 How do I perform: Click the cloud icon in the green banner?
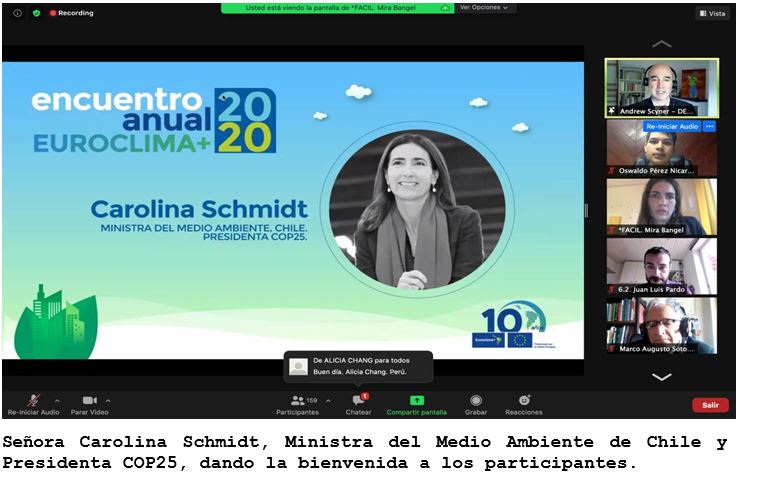(445, 8)
